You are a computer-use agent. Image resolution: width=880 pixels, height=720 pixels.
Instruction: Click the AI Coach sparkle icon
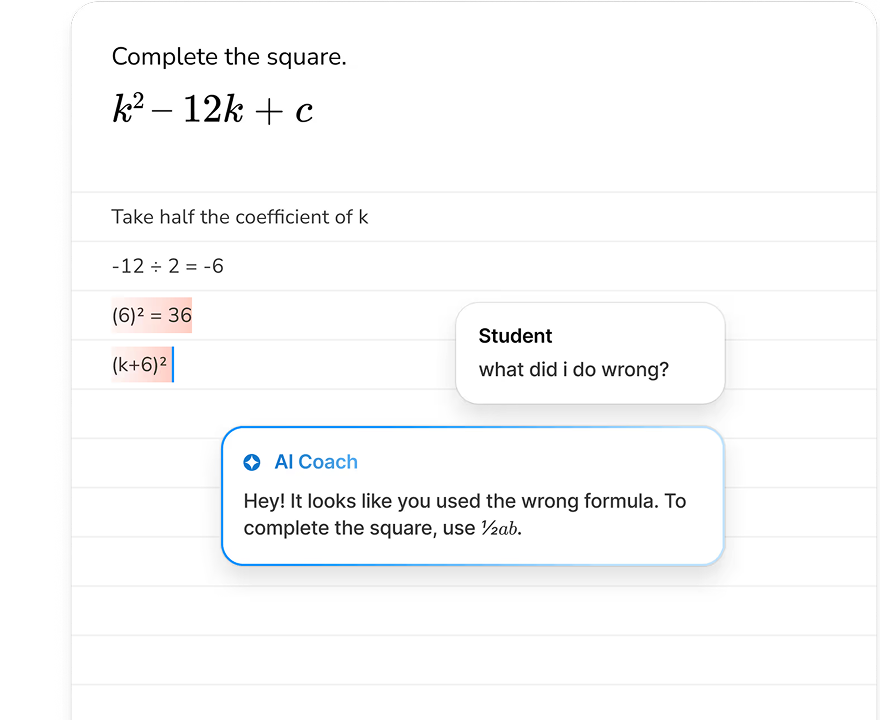pyautogui.click(x=252, y=462)
